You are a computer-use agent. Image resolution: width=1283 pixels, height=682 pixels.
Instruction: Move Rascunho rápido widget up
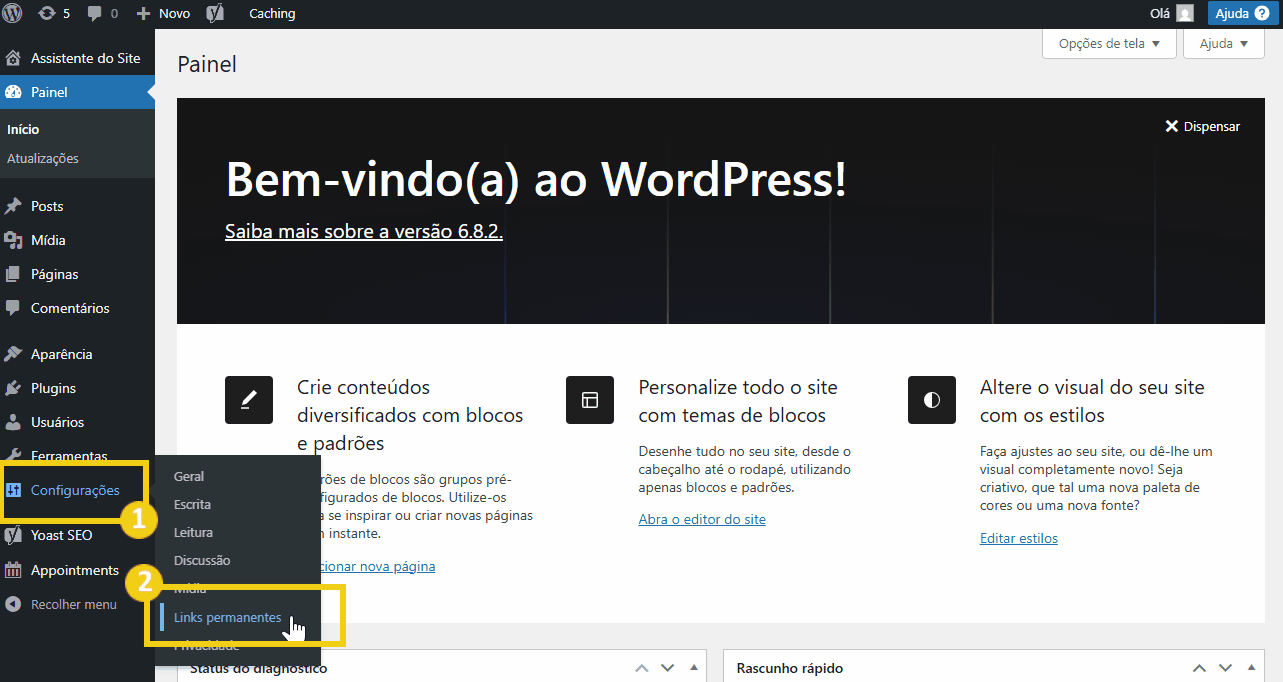(1200, 668)
